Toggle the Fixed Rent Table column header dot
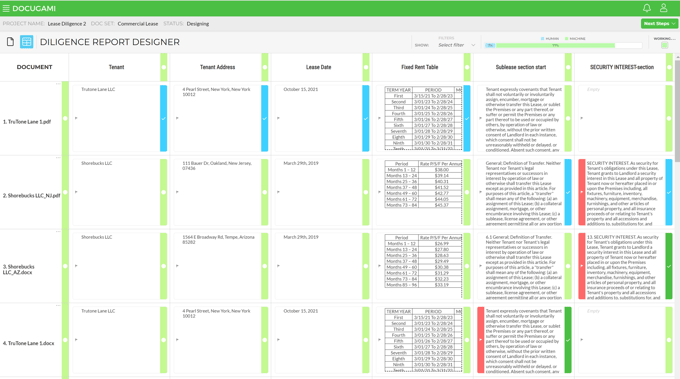This screenshot has height=379, width=680. [467, 67]
